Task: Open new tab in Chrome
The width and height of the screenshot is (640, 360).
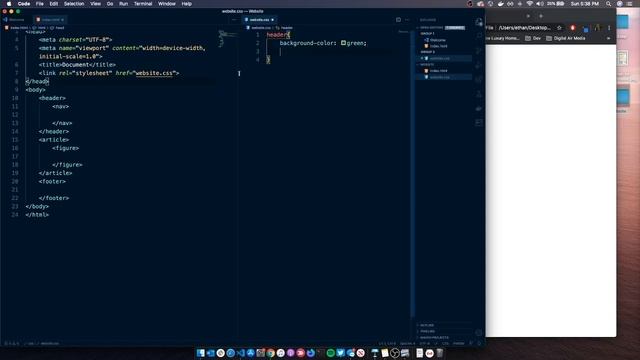Action: click(541, 16)
